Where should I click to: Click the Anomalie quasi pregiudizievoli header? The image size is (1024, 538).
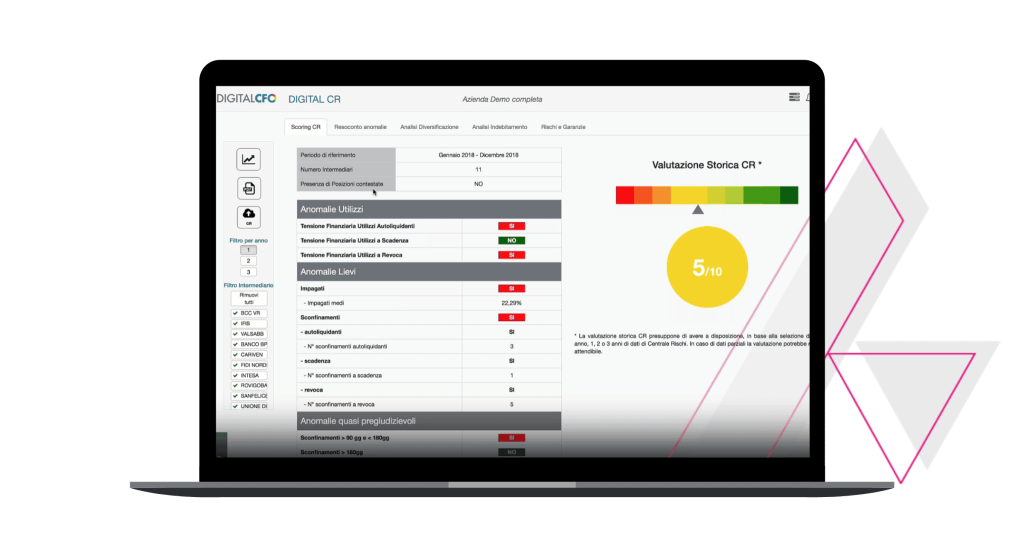tap(429, 421)
